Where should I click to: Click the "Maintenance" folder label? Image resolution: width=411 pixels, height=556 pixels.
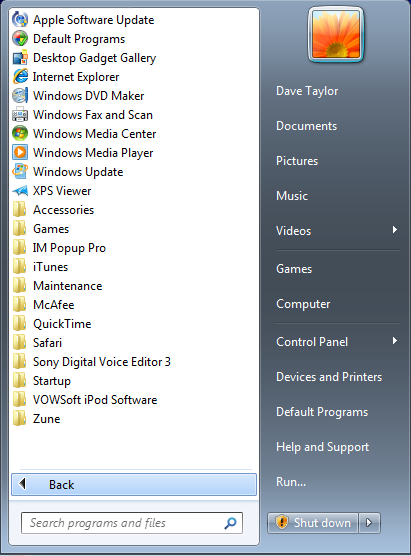[68, 286]
